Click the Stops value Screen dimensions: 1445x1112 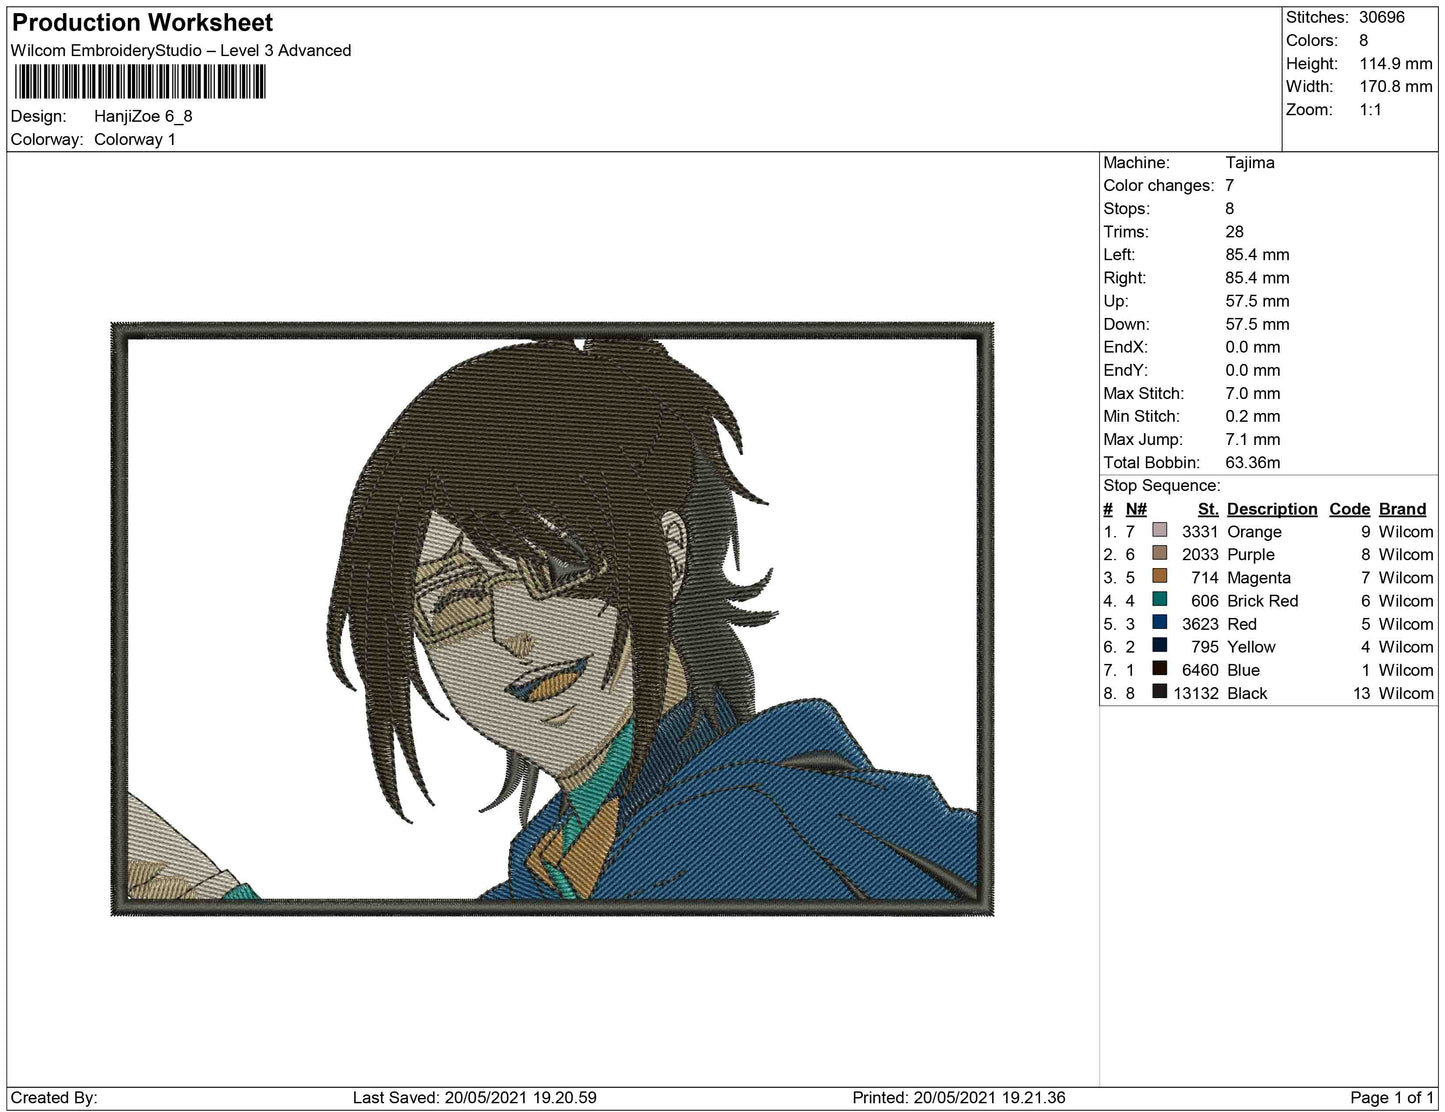tap(1230, 208)
